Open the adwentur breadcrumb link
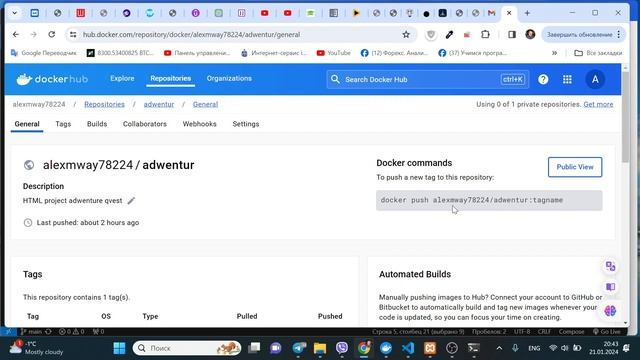The width and height of the screenshot is (640, 360). [x=159, y=104]
